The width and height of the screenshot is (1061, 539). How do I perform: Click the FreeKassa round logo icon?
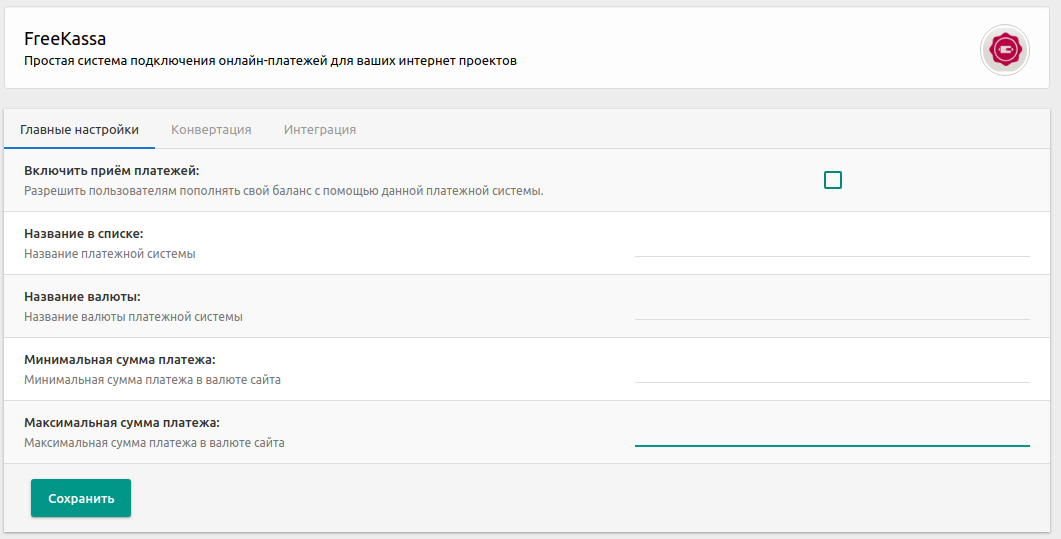(x=1005, y=49)
